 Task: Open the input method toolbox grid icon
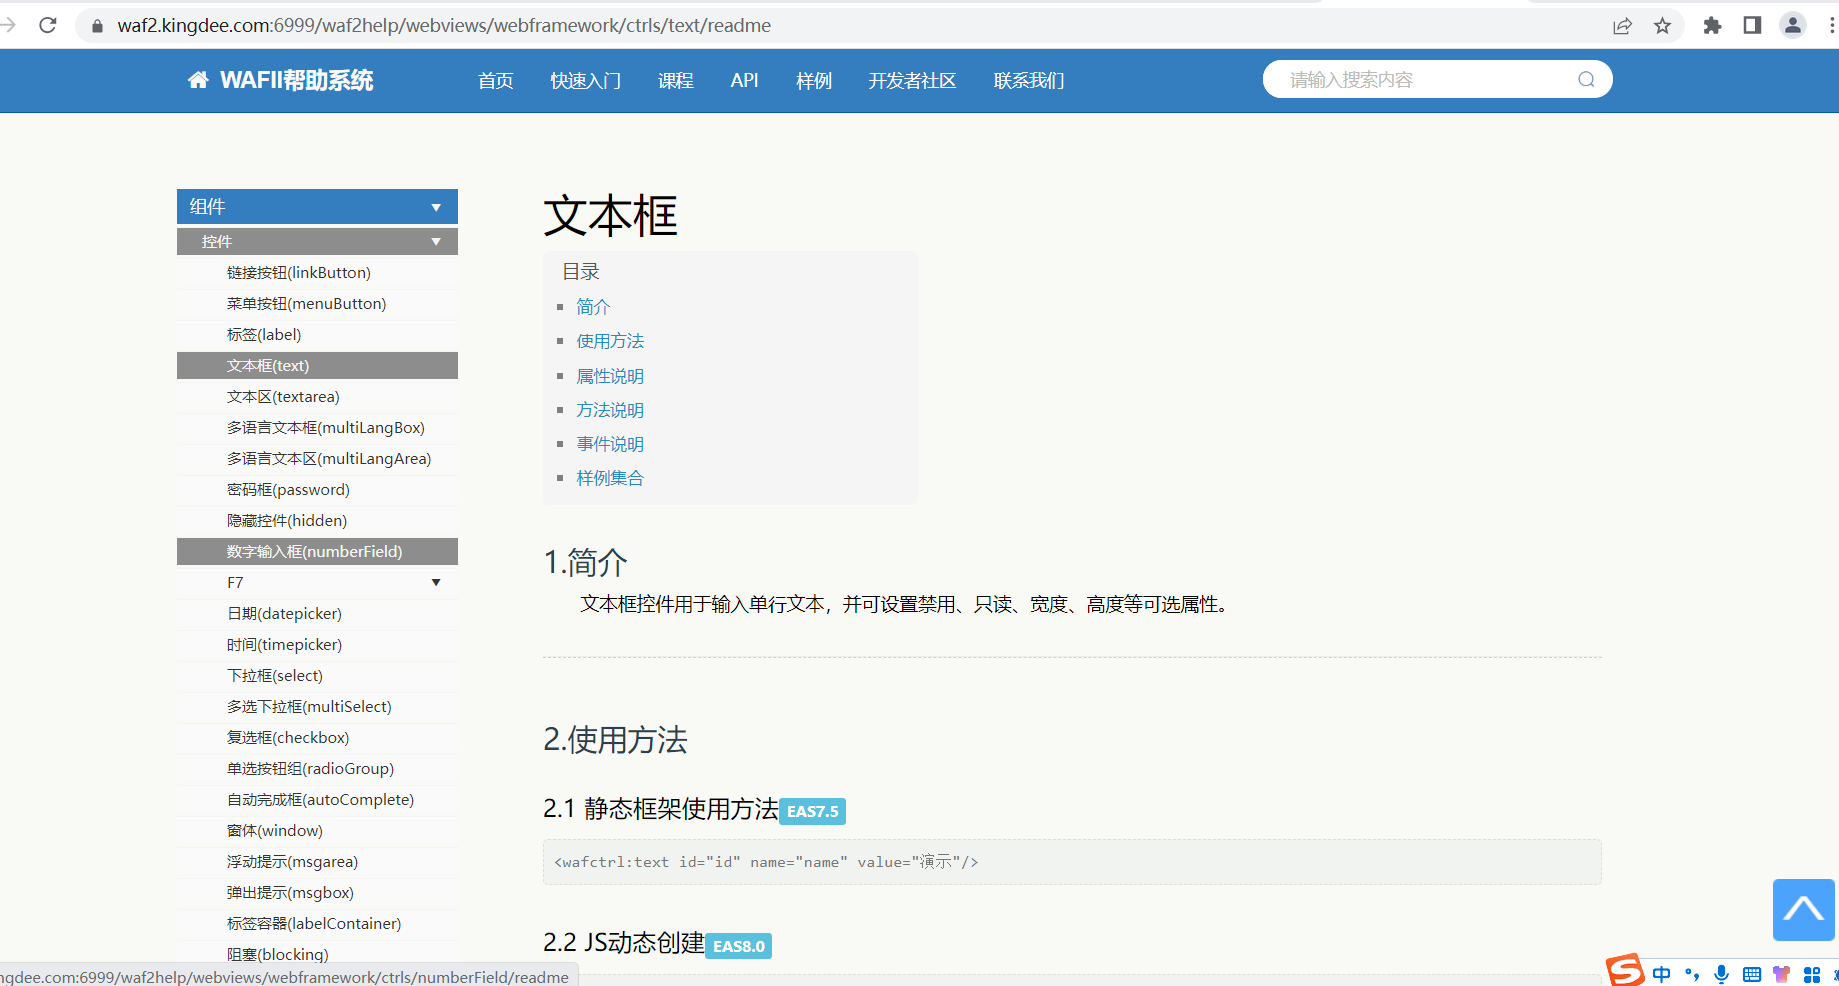click(1812, 974)
